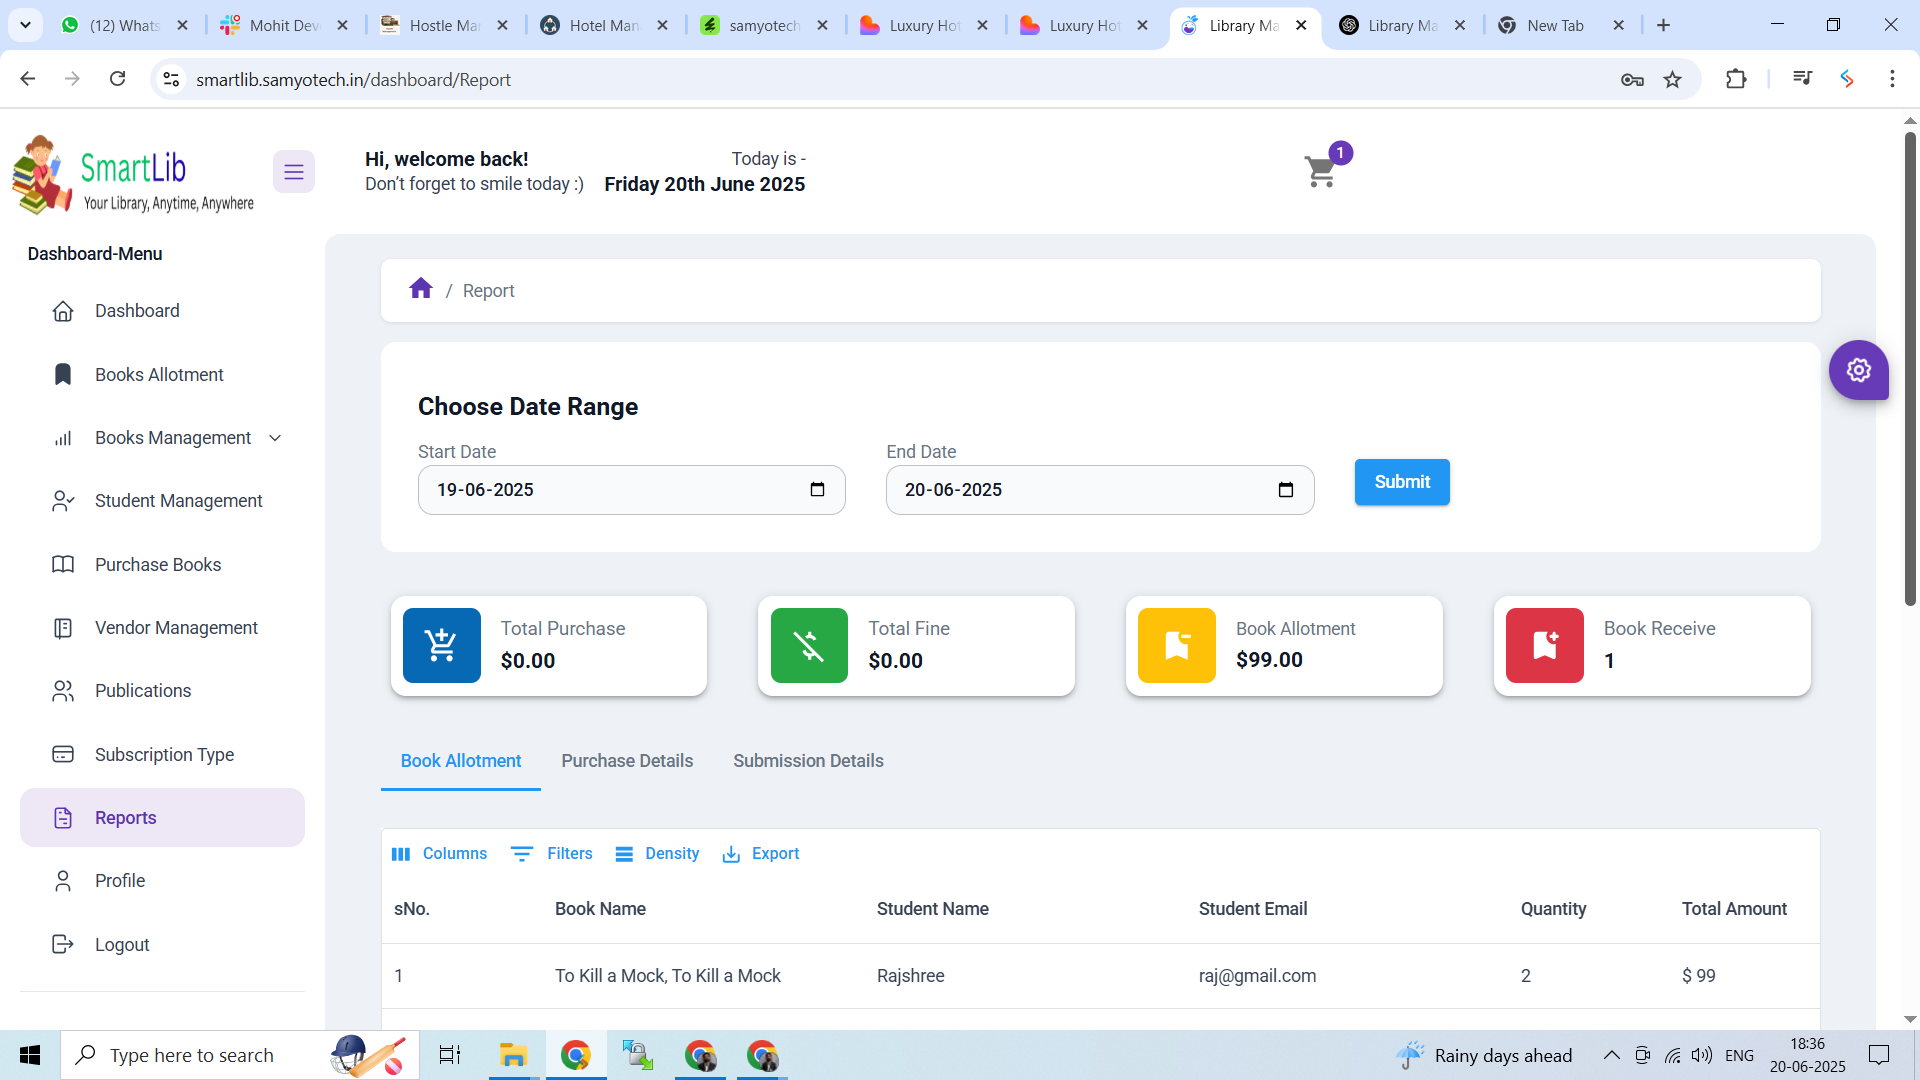1920x1080 pixels.
Task: Click the Vendor Management icon
Action: (x=63, y=627)
